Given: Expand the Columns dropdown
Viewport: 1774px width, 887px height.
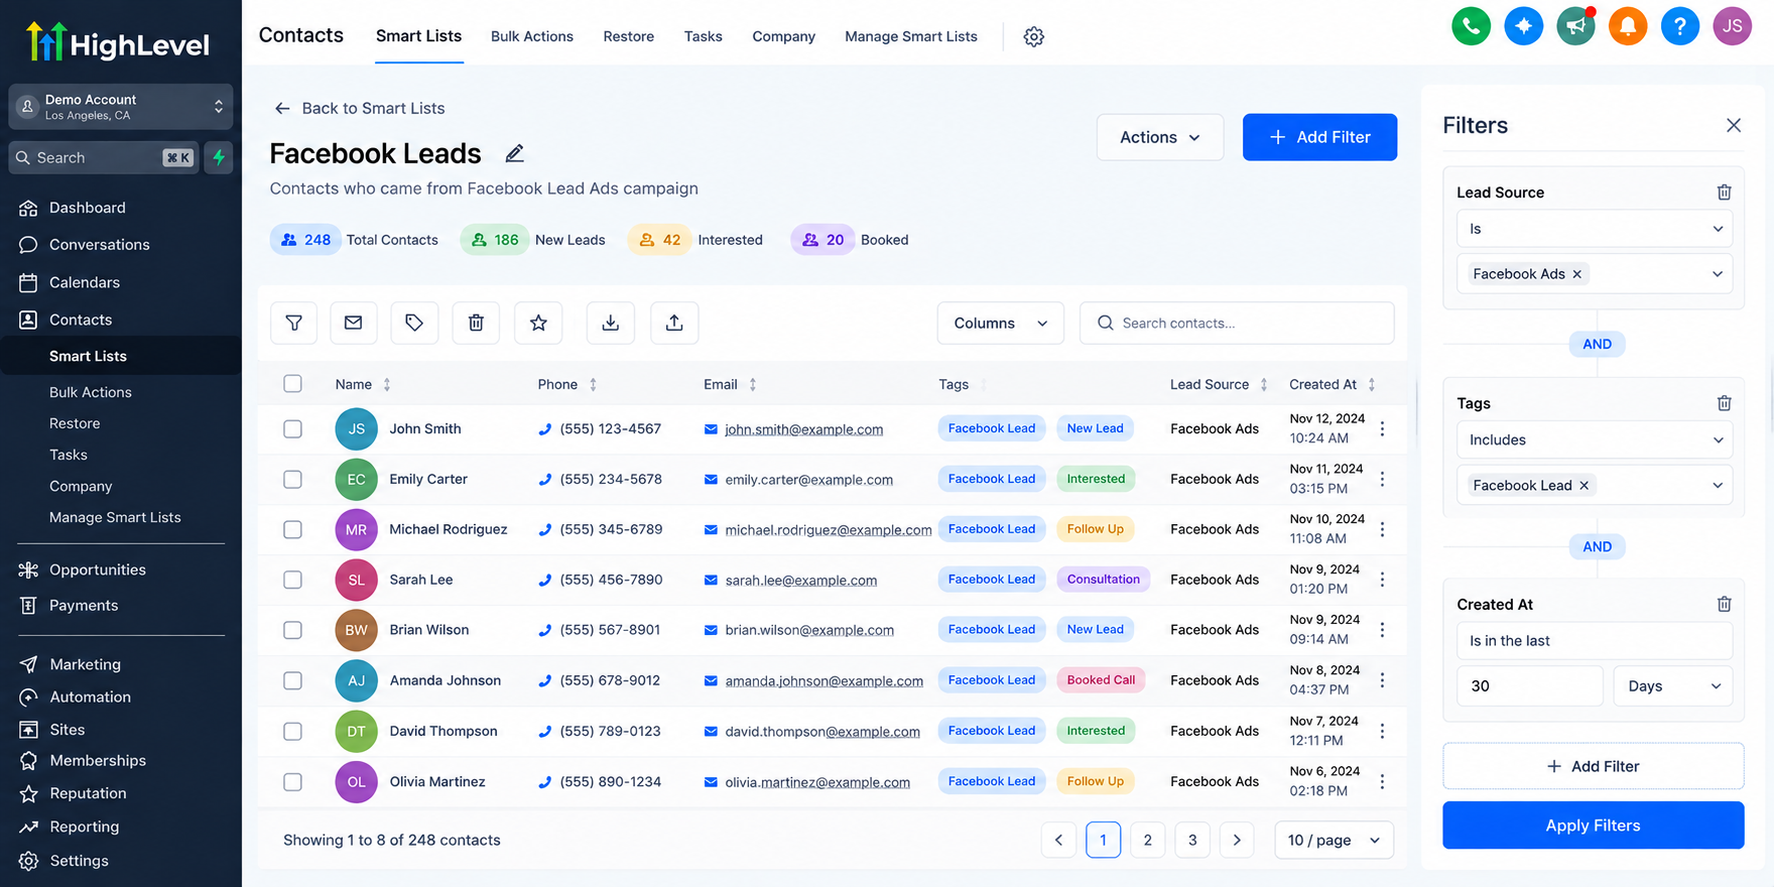Looking at the screenshot, I should coord(1000,323).
